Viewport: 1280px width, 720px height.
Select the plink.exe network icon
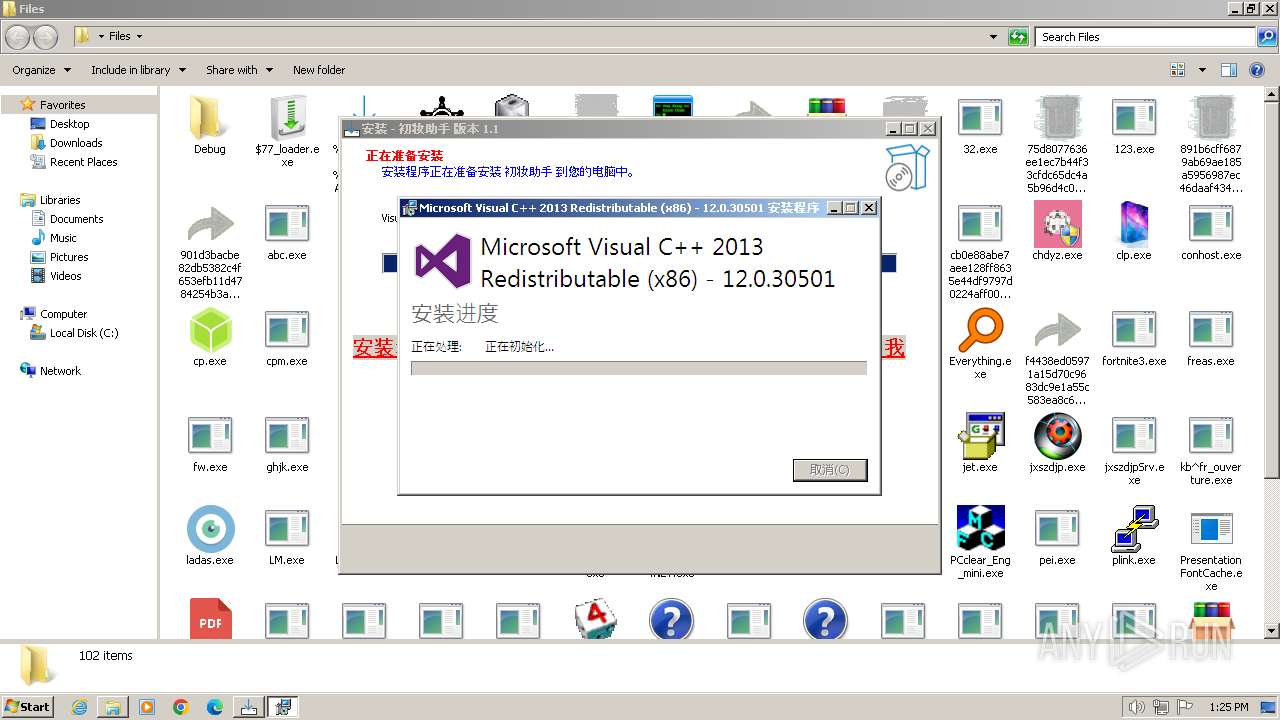click(x=1134, y=529)
